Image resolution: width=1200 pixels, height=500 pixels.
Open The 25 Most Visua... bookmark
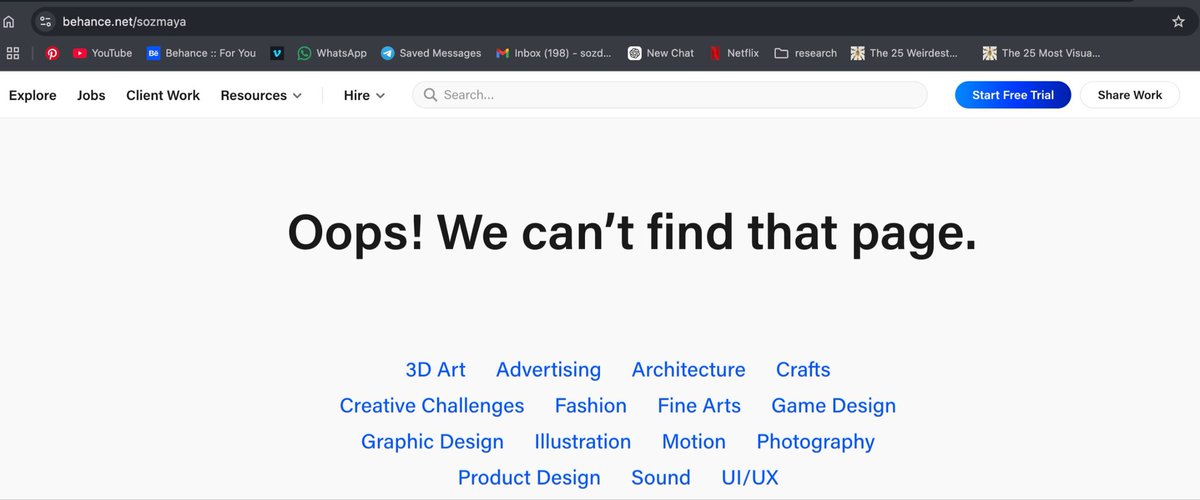click(1041, 53)
